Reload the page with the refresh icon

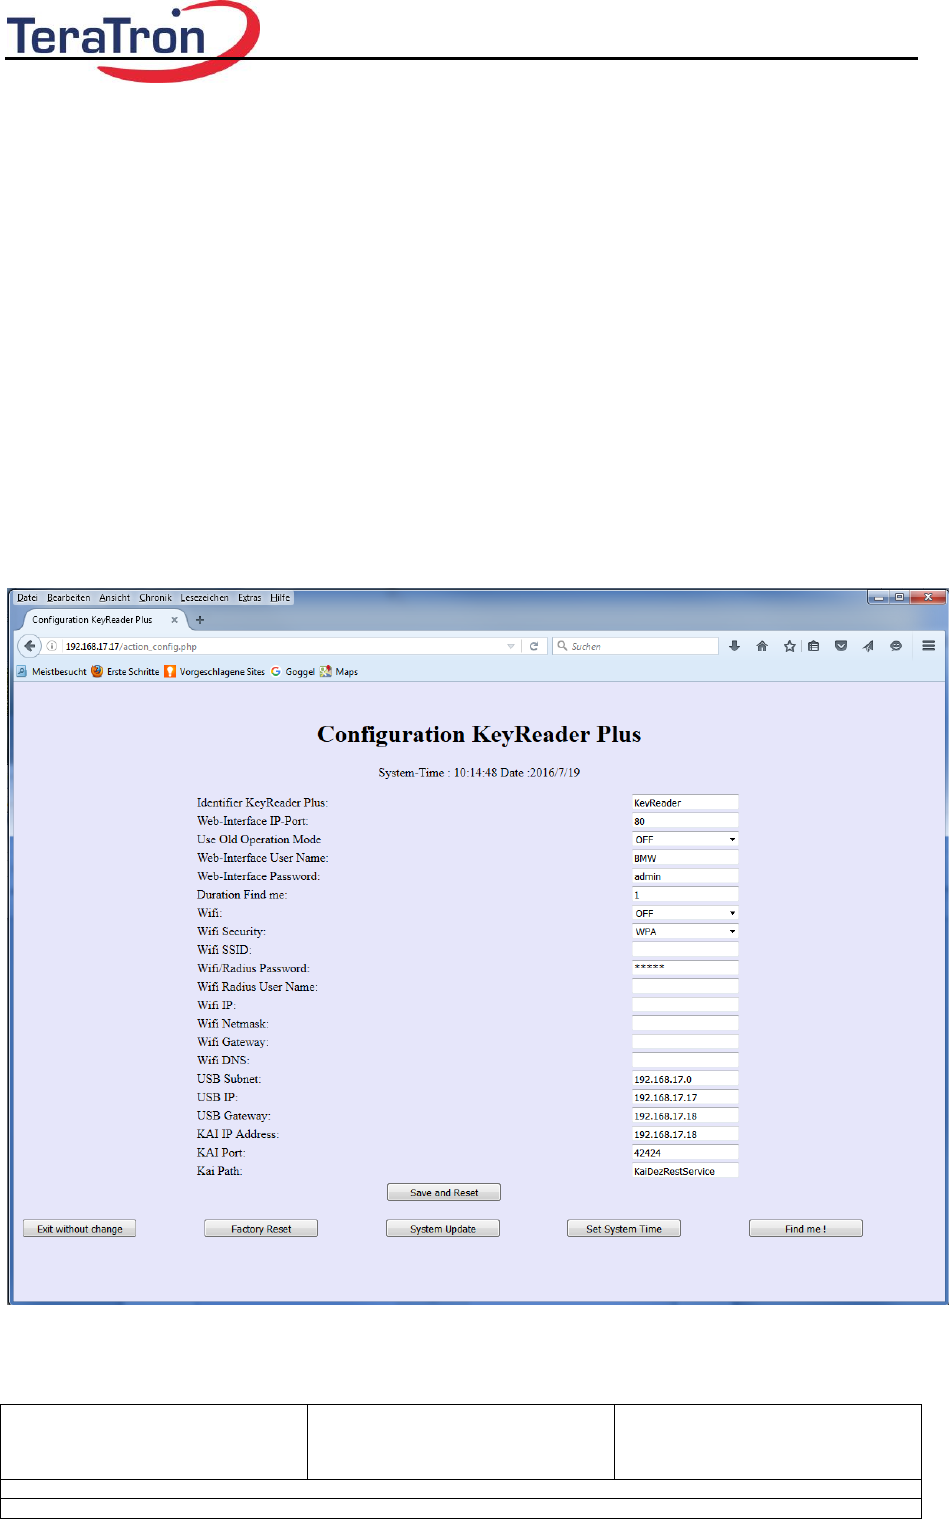[534, 646]
